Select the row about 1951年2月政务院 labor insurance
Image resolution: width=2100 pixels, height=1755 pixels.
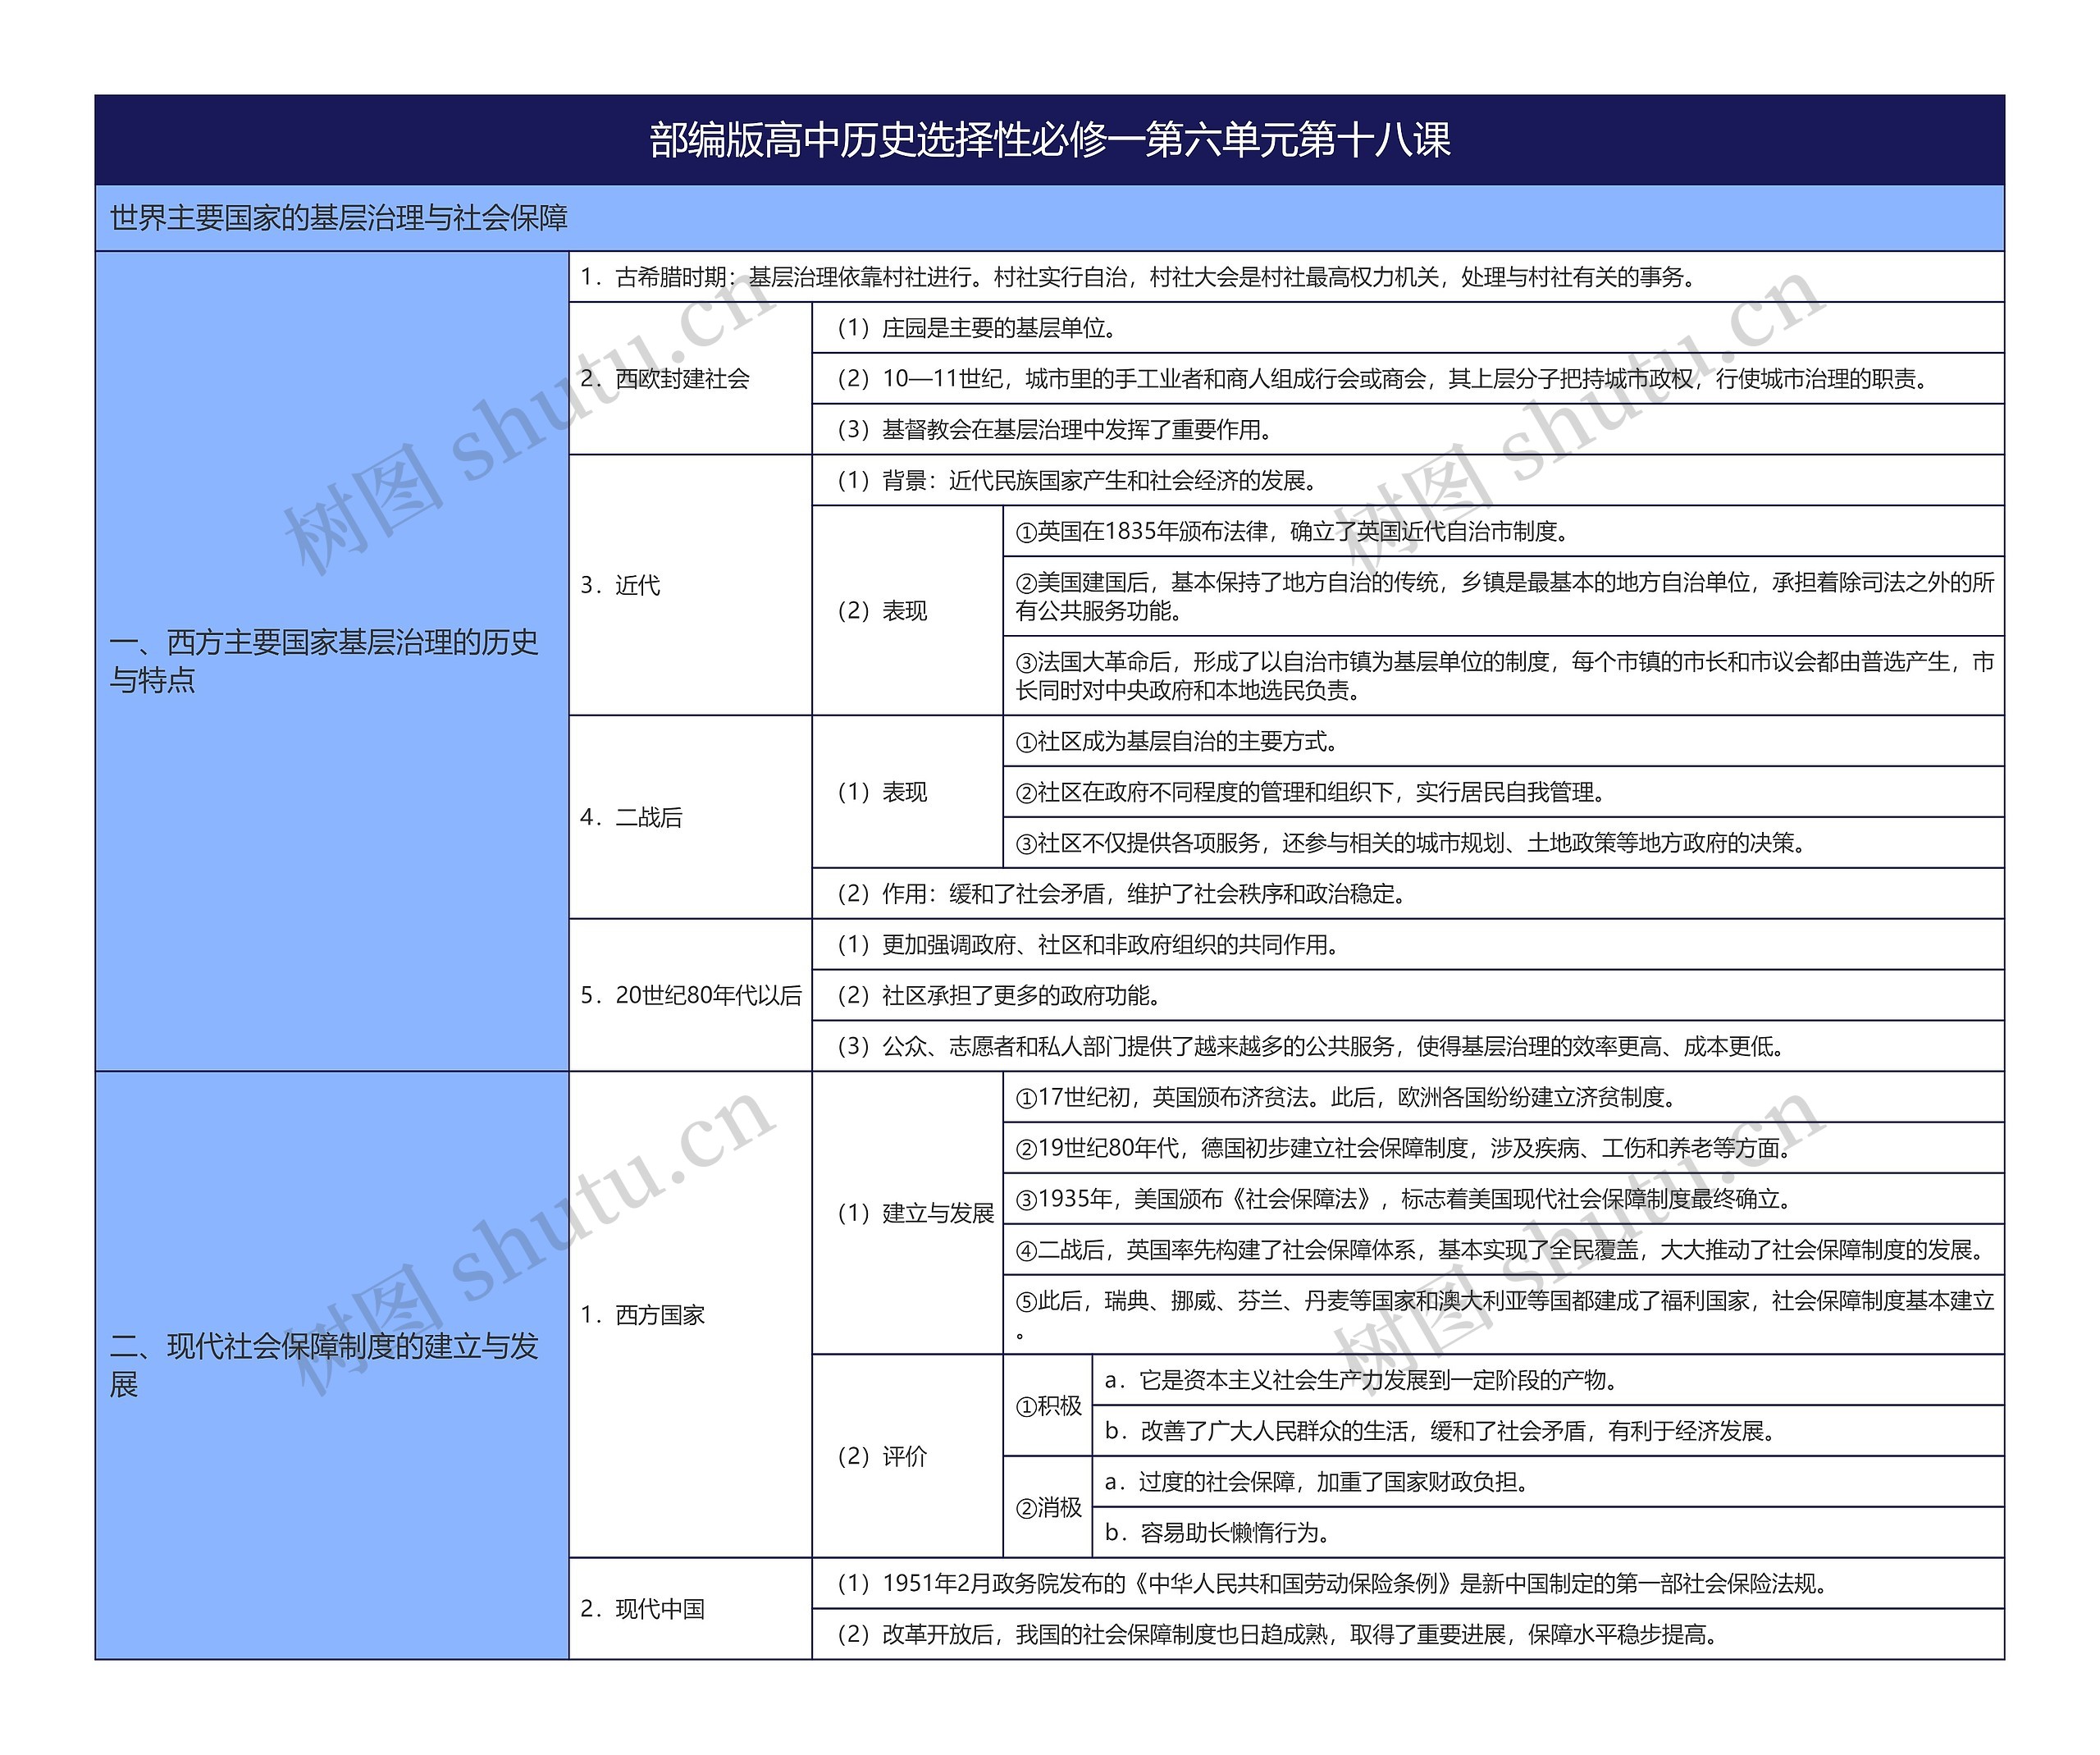click(x=1408, y=1583)
